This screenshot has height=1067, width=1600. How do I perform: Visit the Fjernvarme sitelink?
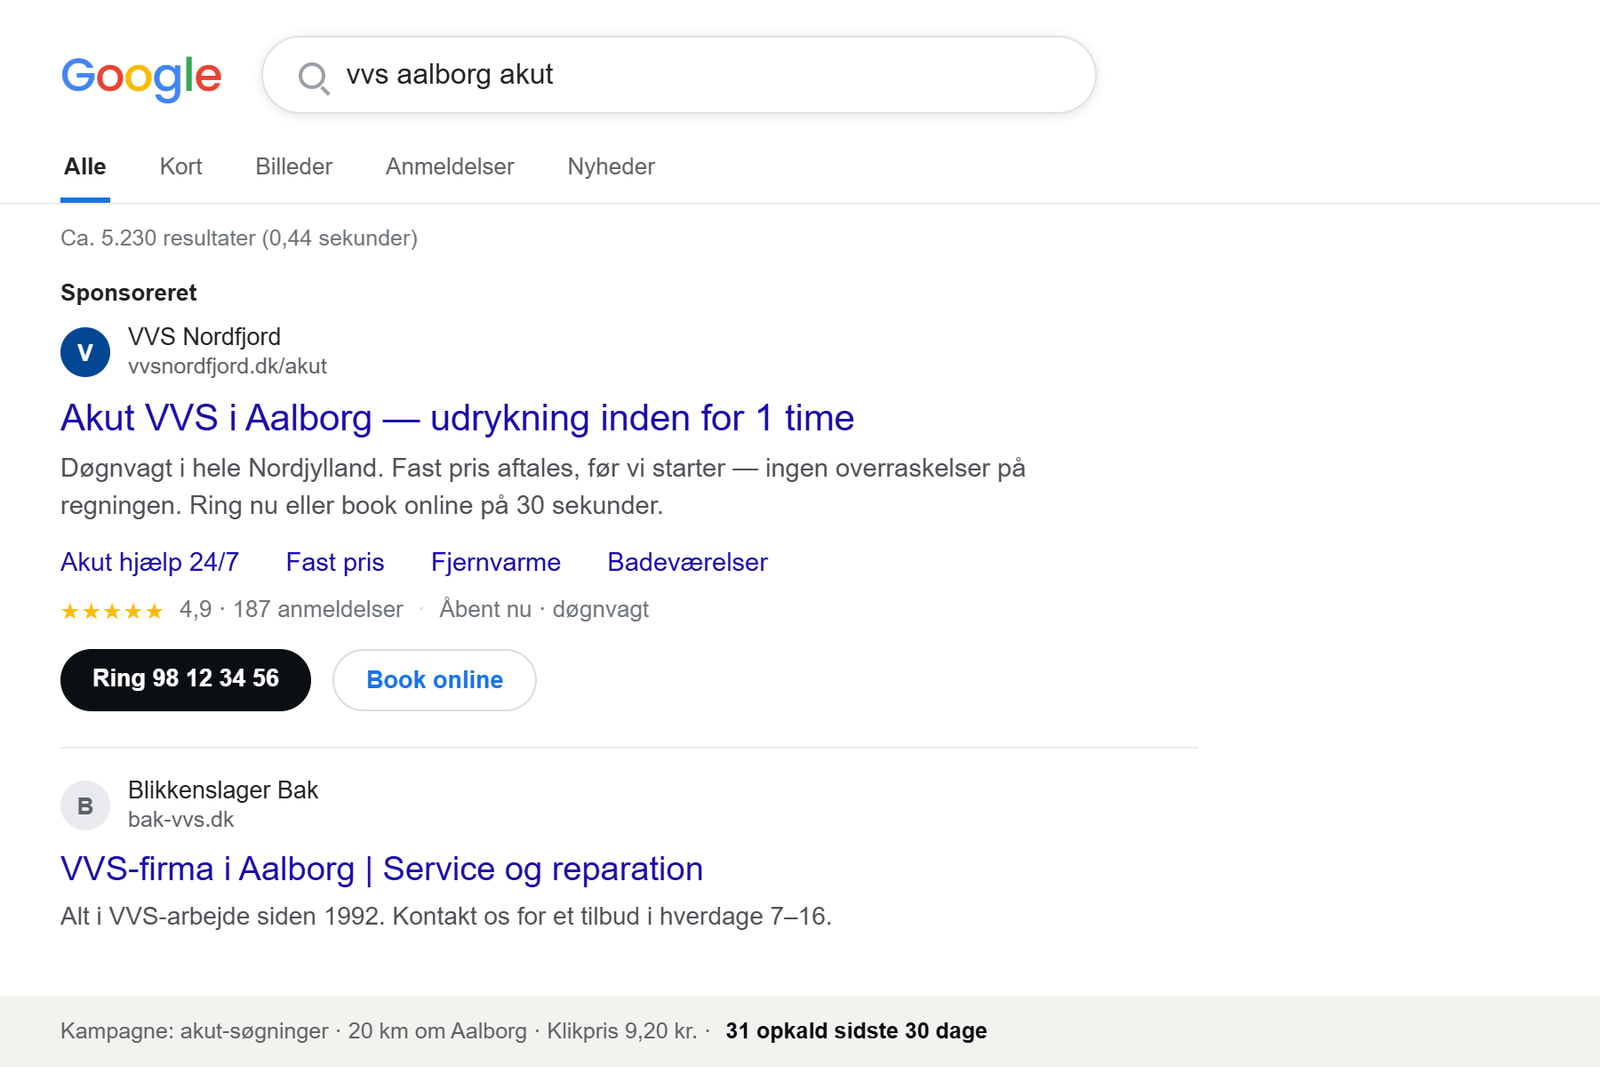(x=496, y=562)
